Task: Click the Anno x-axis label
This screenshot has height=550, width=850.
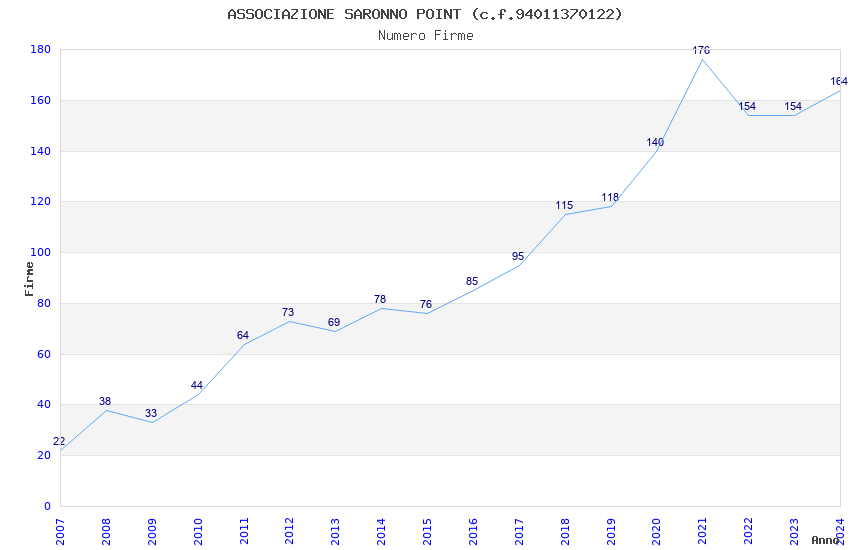Action: pos(825,540)
